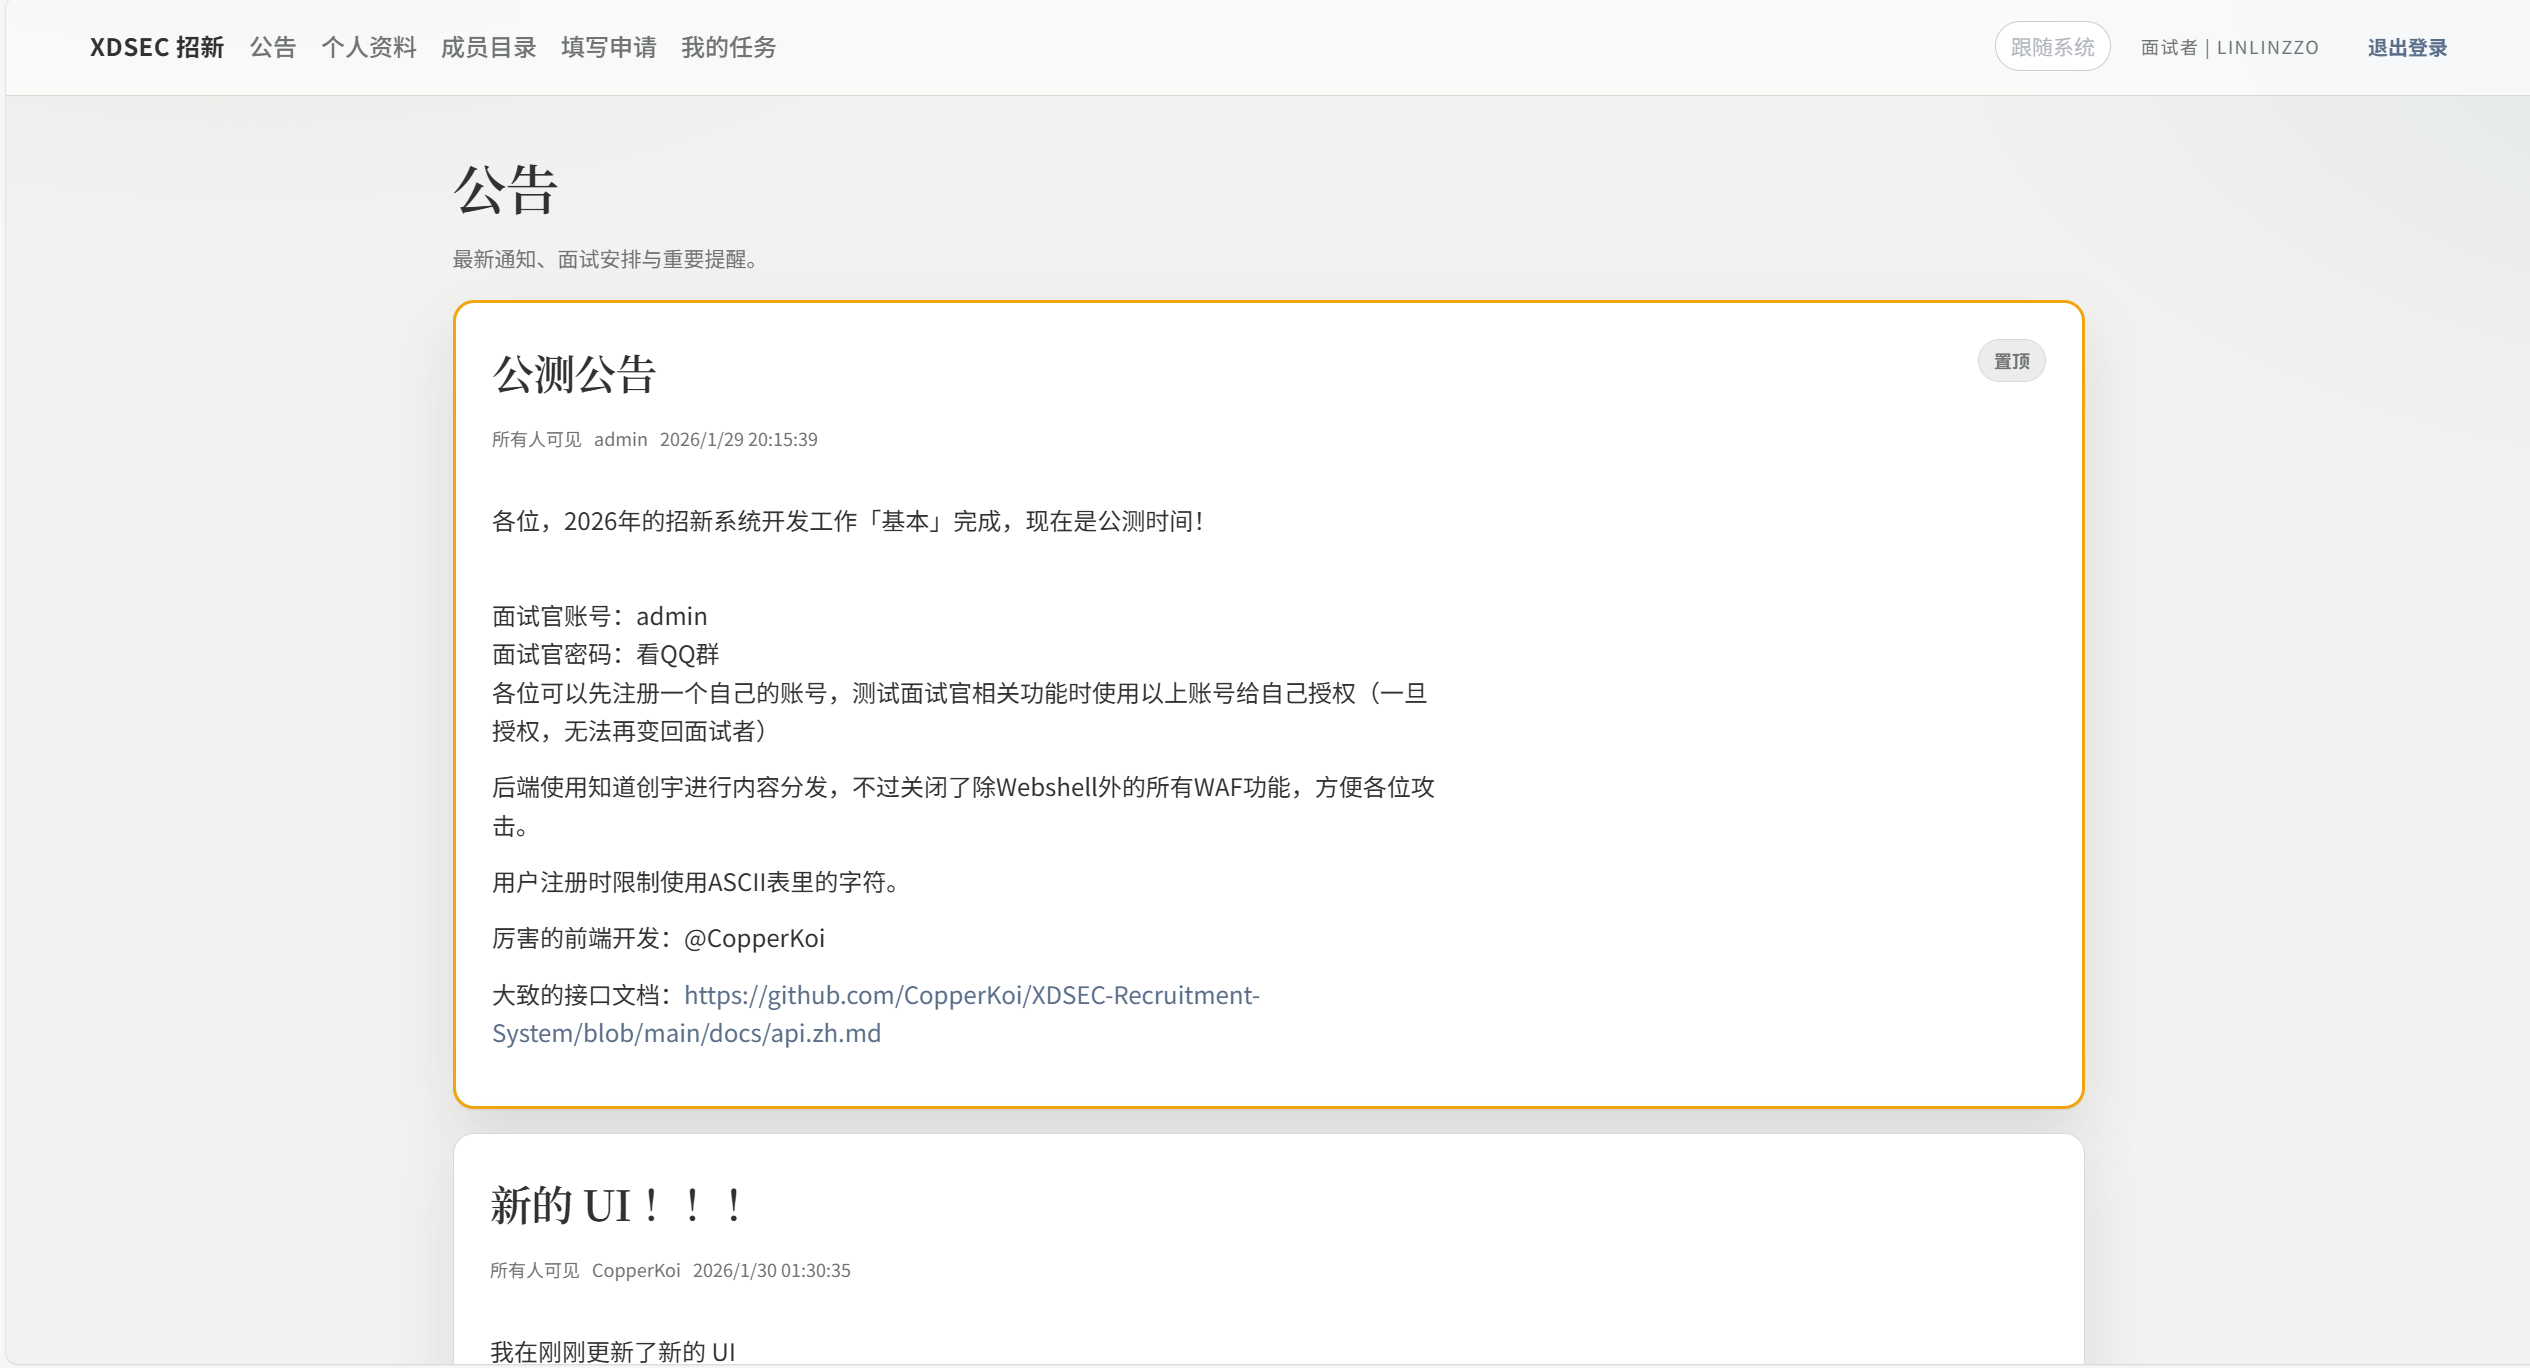The width and height of the screenshot is (2530, 1368).
Task: Open the 成员目录 page
Action: point(489,47)
